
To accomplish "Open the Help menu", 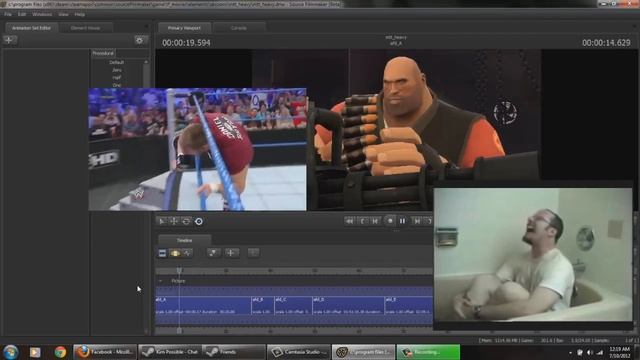I will 80,14.
